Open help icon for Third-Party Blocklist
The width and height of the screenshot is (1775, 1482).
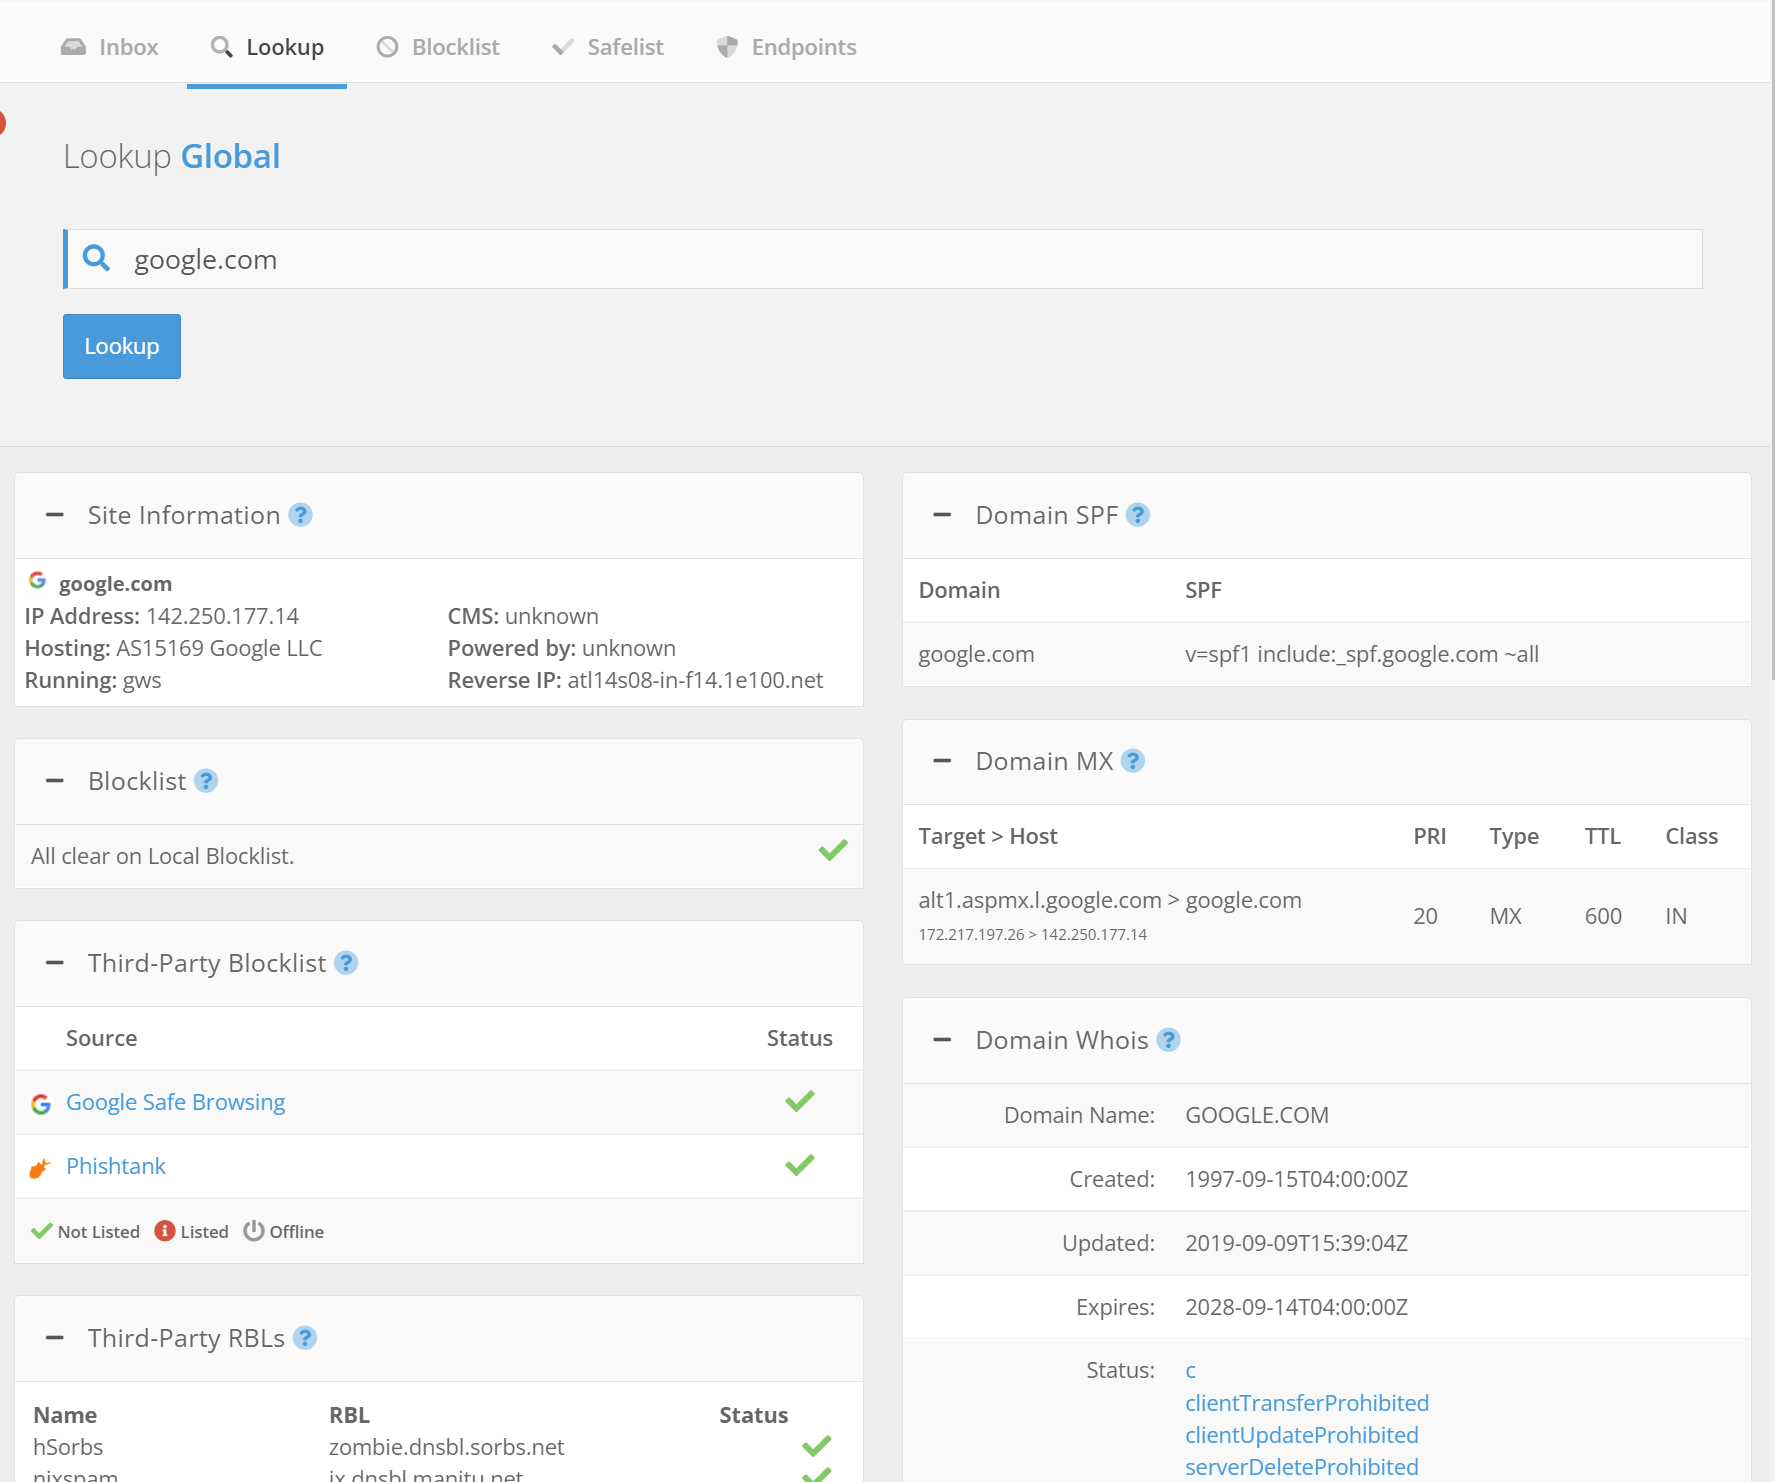coord(346,963)
